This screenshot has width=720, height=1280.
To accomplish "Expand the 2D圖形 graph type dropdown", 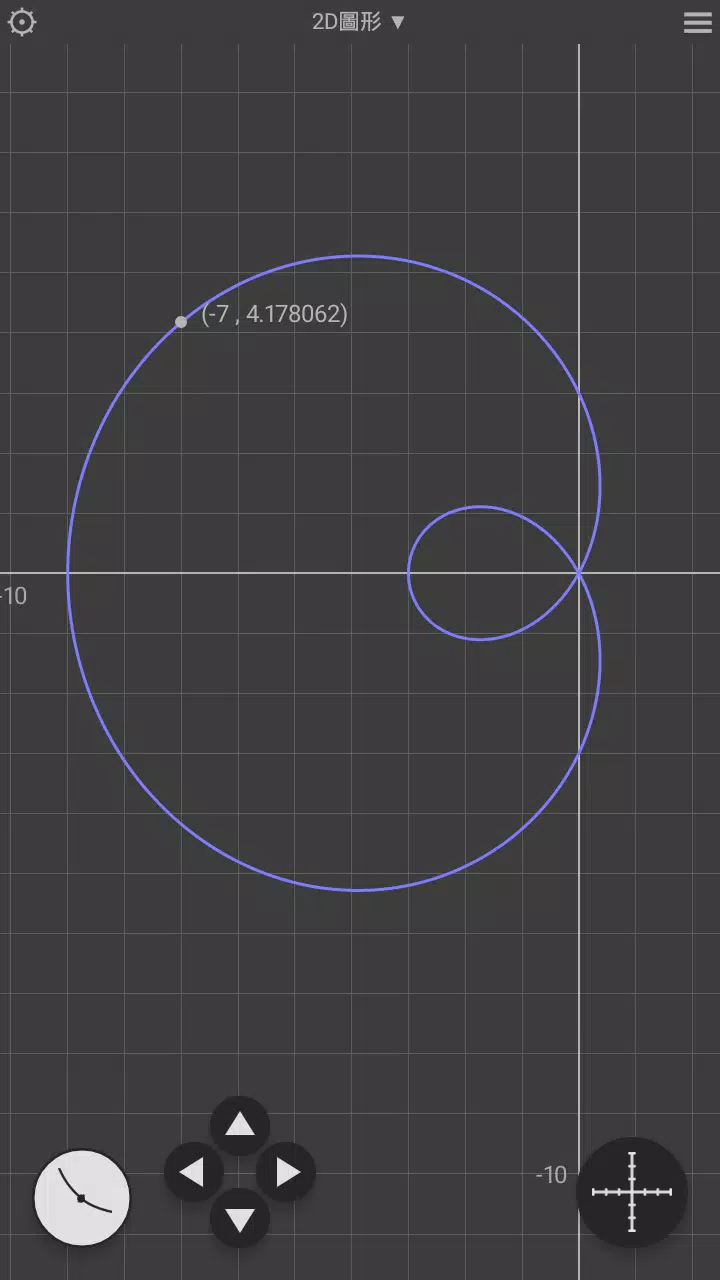I will tap(359, 22).
